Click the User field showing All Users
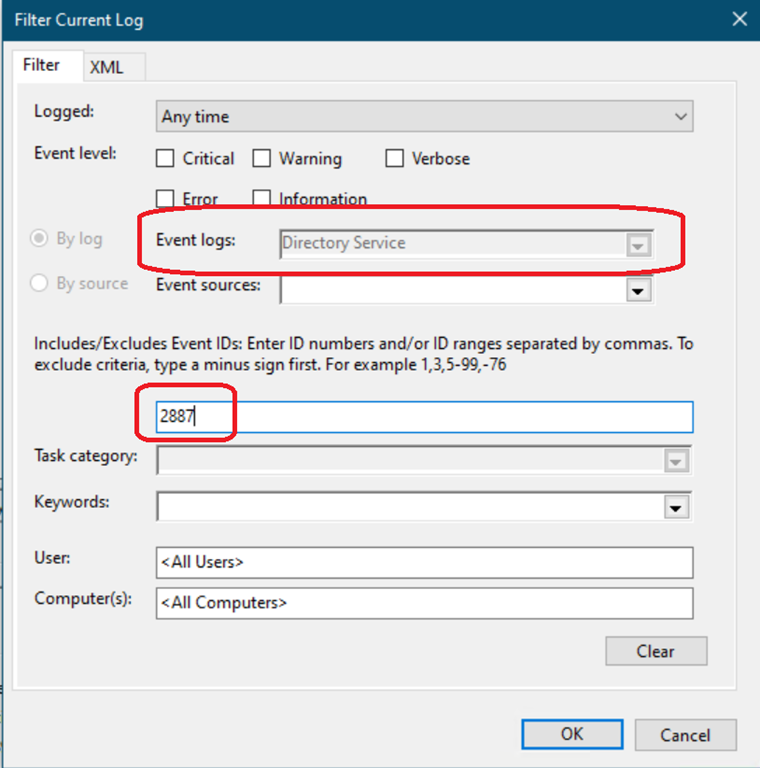Viewport: 760px width, 768px height. (x=424, y=562)
